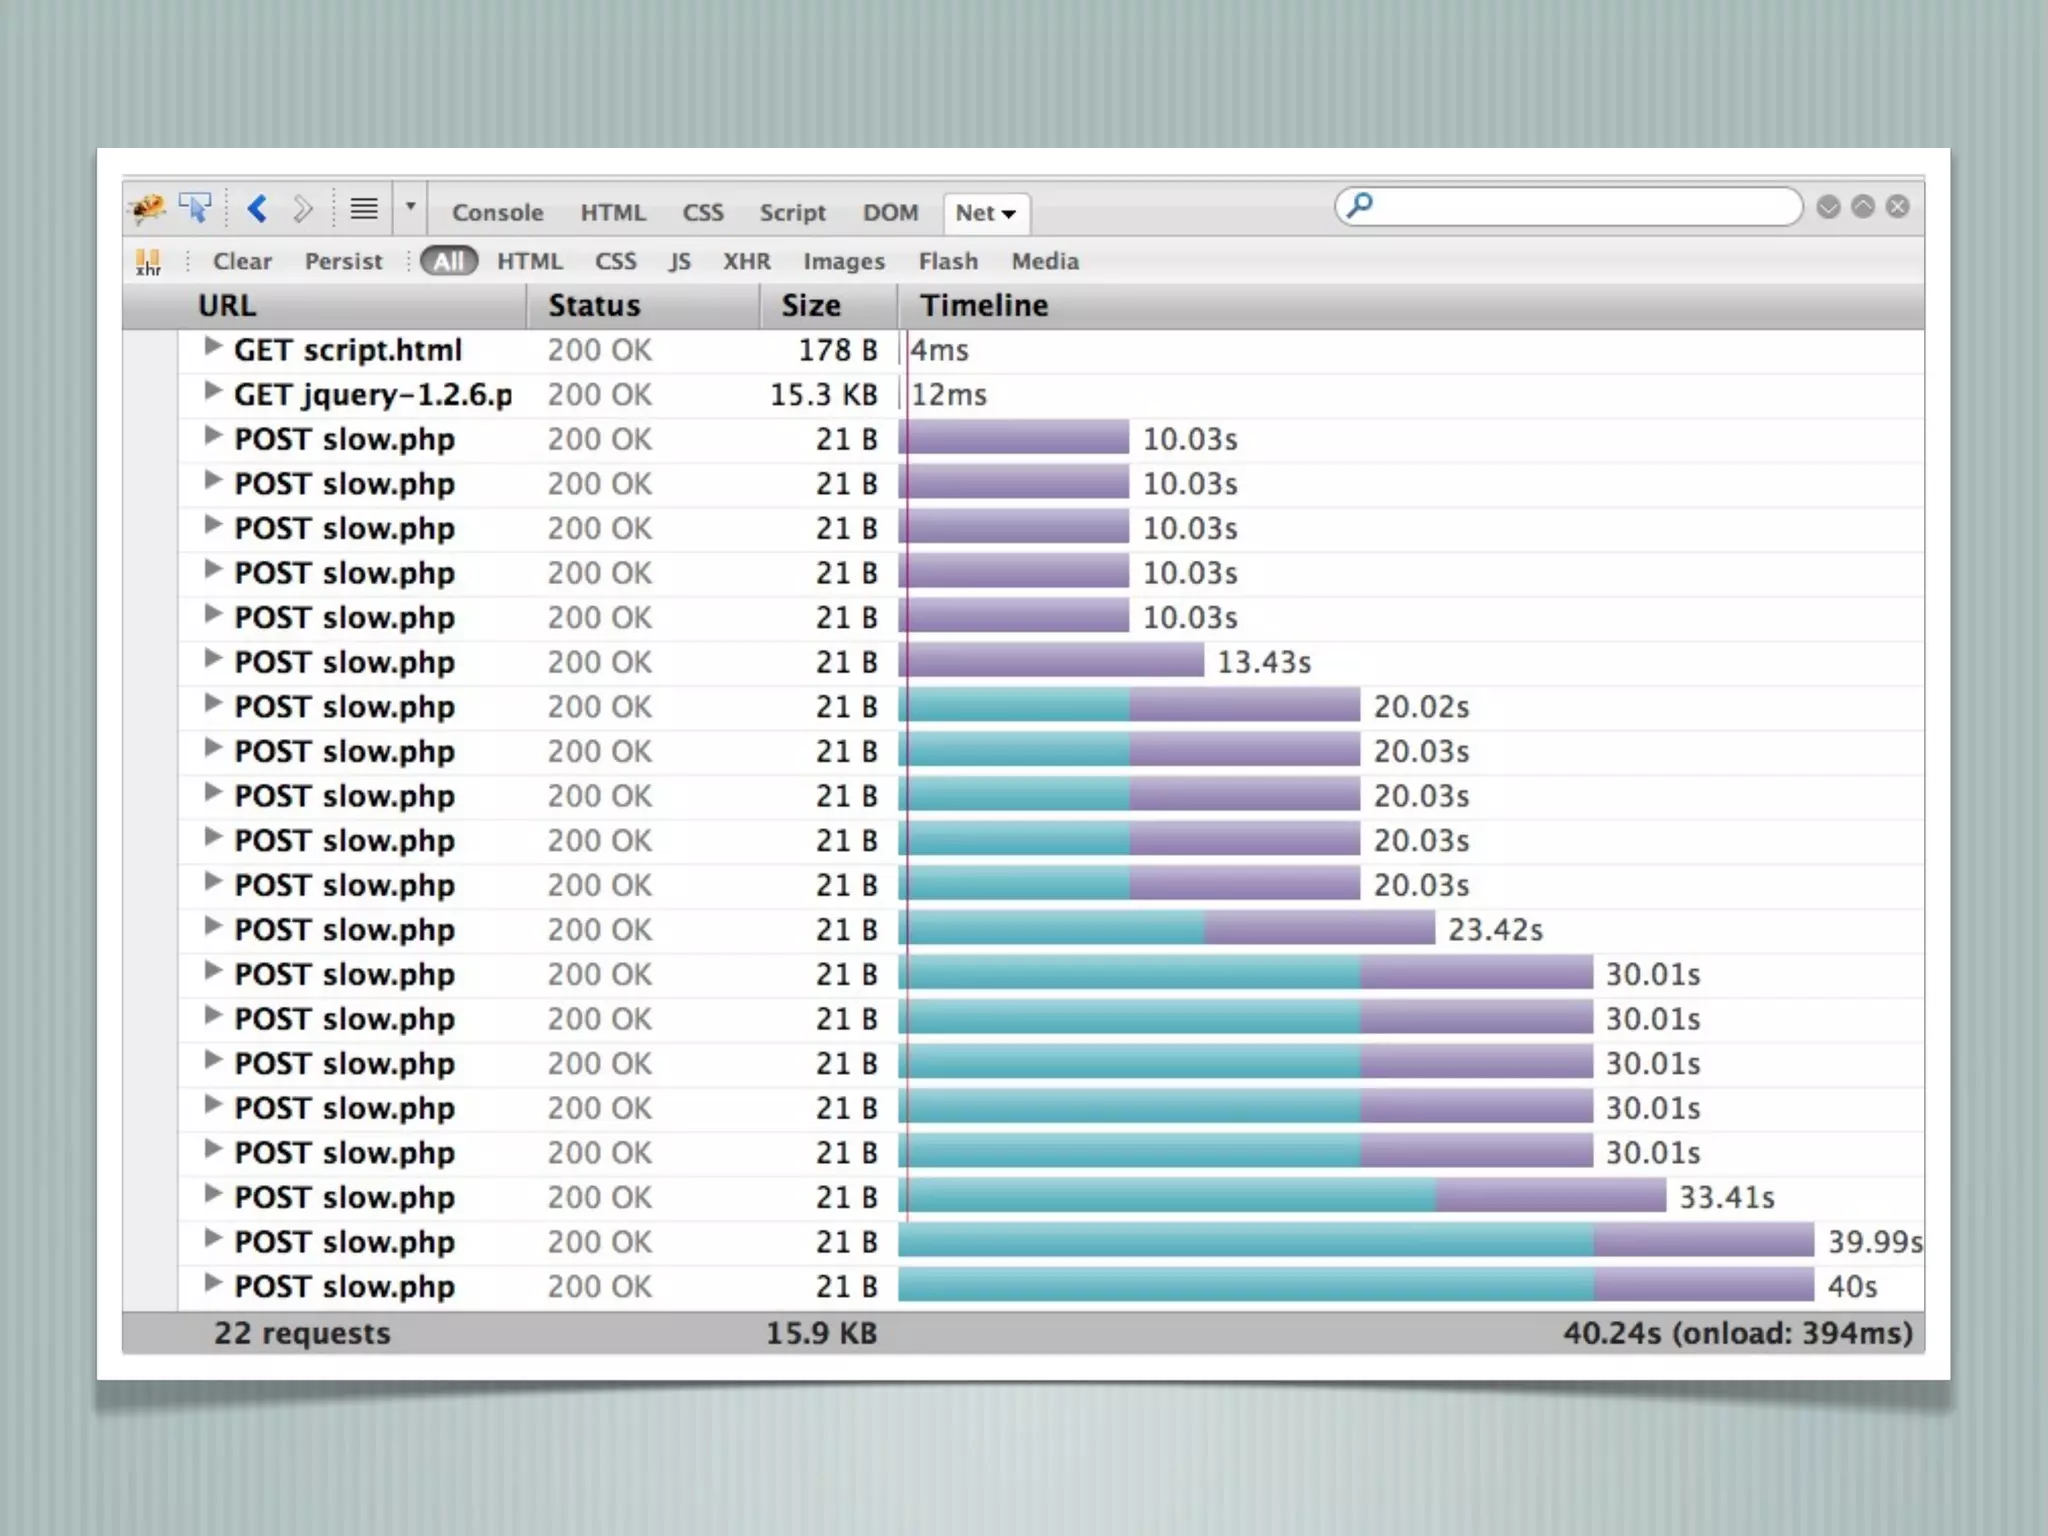Open the lines list icon menu
The image size is (2048, 1536).
point(364,209)
